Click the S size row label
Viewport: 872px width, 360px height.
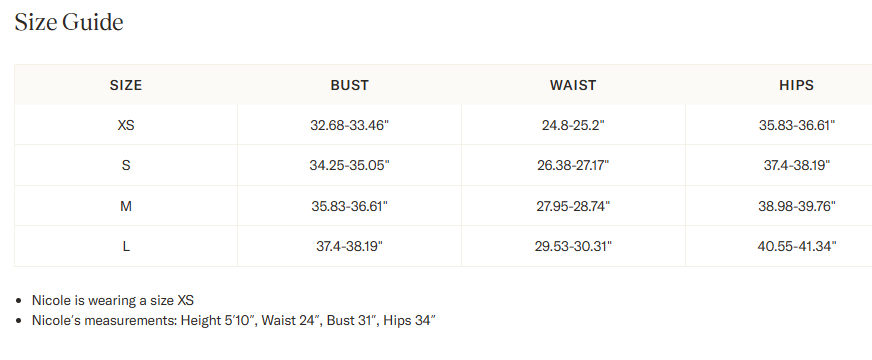click(126, 165)
